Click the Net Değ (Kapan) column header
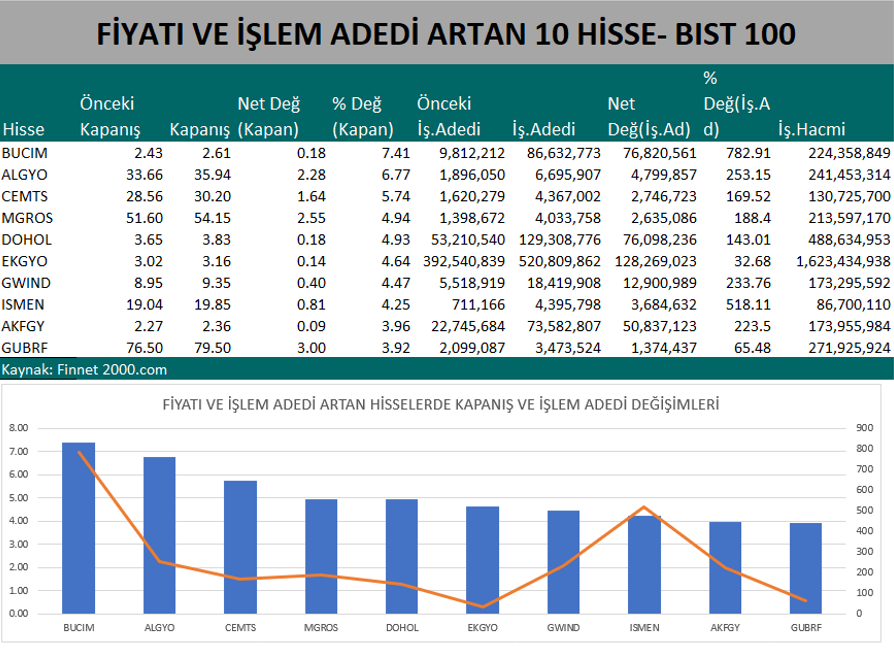Screen dimensions: 894x649 [x=268, y=116]
